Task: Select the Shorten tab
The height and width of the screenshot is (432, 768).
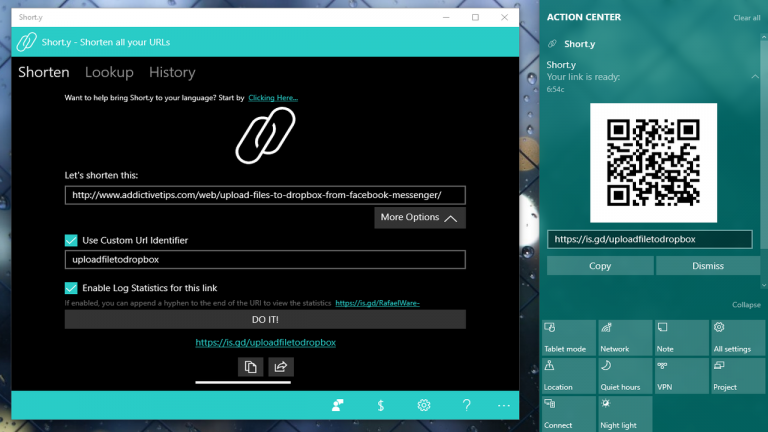Action: (x=44, y=72)
